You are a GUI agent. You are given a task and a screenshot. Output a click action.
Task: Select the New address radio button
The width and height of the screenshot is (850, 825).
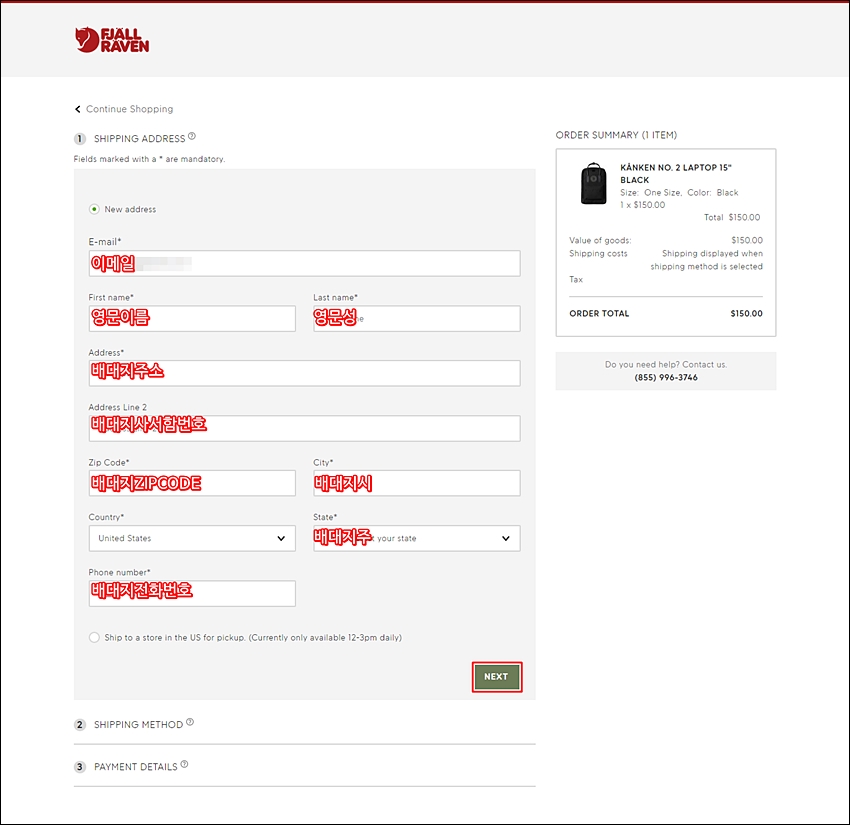[94, 209]
